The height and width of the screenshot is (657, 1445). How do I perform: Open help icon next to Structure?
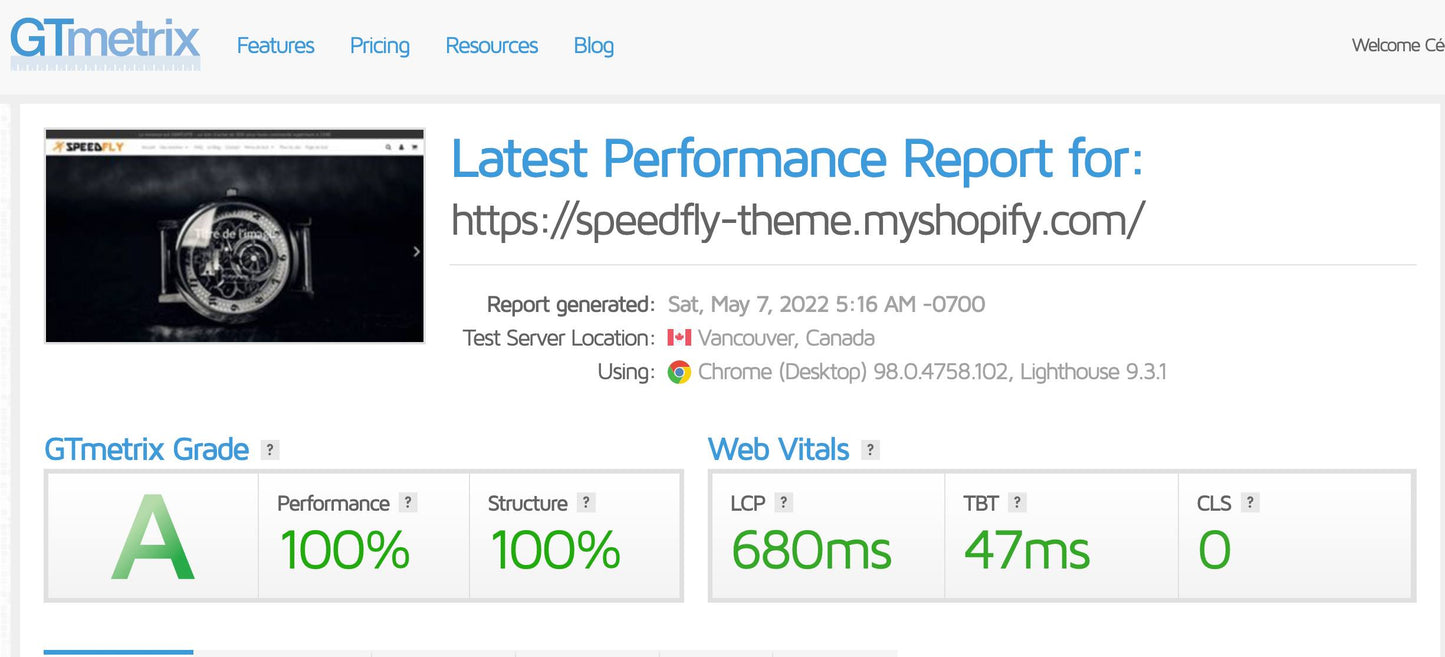[586, 503]
